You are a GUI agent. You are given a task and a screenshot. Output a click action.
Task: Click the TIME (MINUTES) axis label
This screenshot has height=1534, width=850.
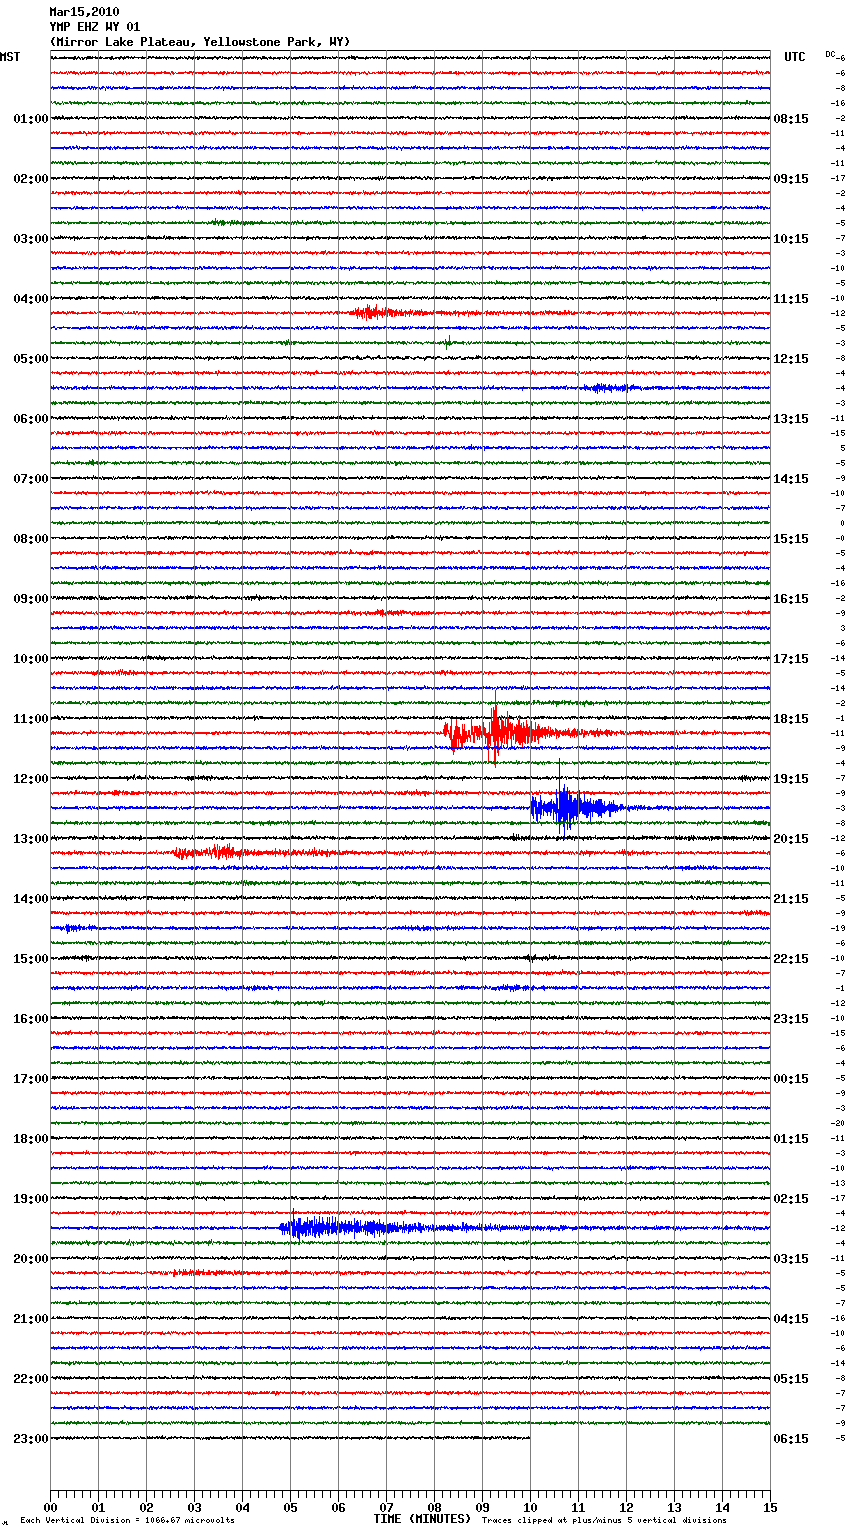point(422,1519)
